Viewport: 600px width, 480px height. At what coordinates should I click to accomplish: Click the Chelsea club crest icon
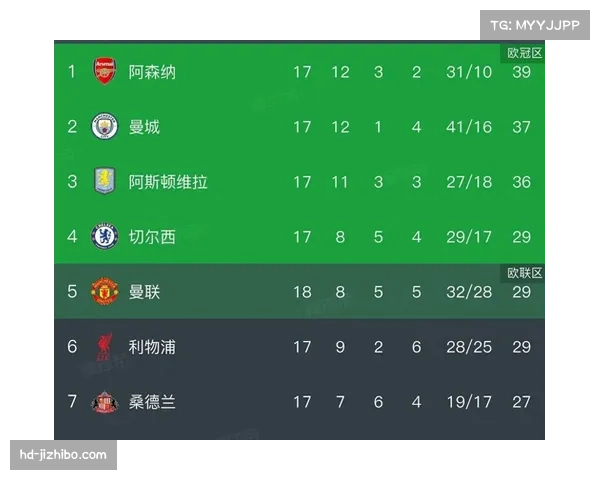click(105, 237)
